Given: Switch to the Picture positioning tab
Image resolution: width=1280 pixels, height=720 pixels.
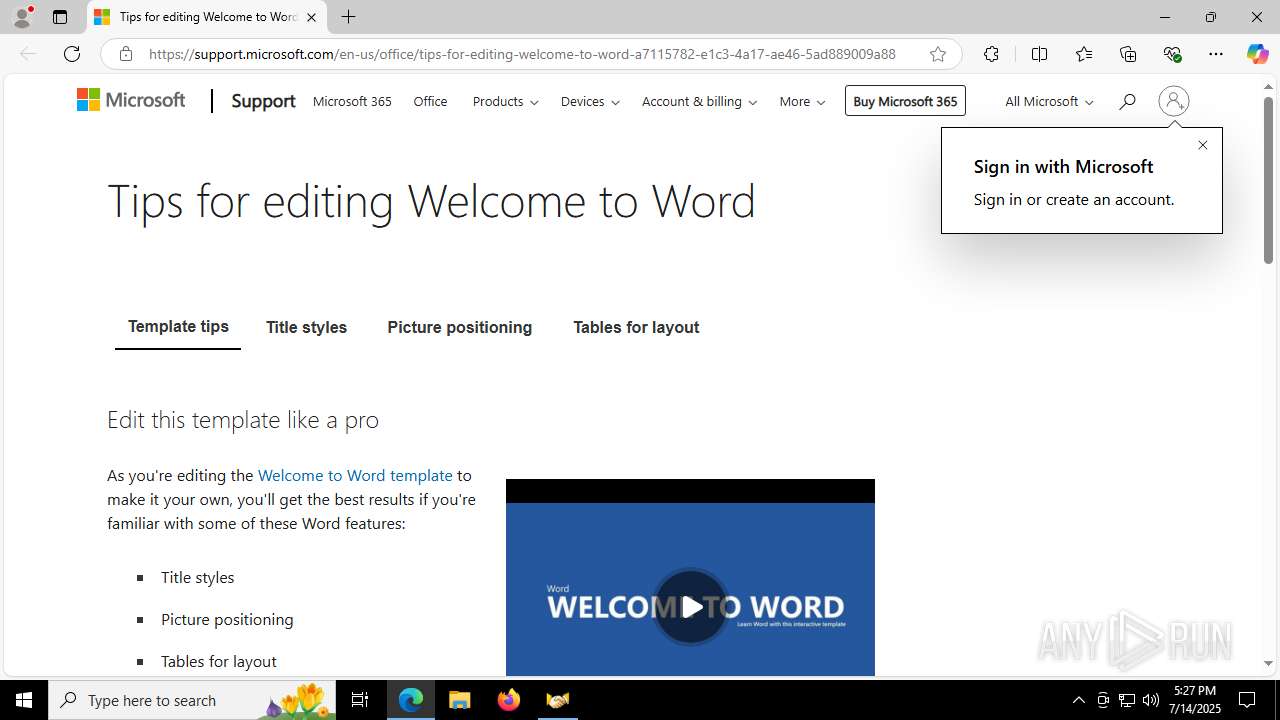Looking at the screenshot, I should [x=460, y=327].
